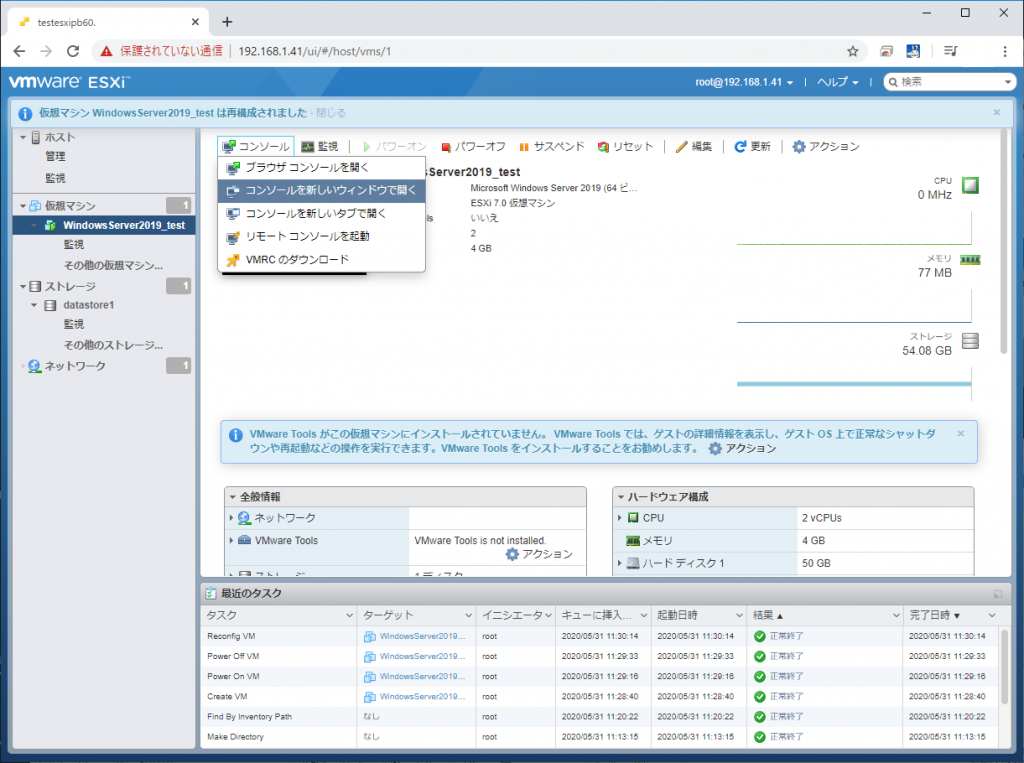Screen dimensions: 1024x763
Task: Select datastore1 in the navigator
Action: click(x=88, y=305)
